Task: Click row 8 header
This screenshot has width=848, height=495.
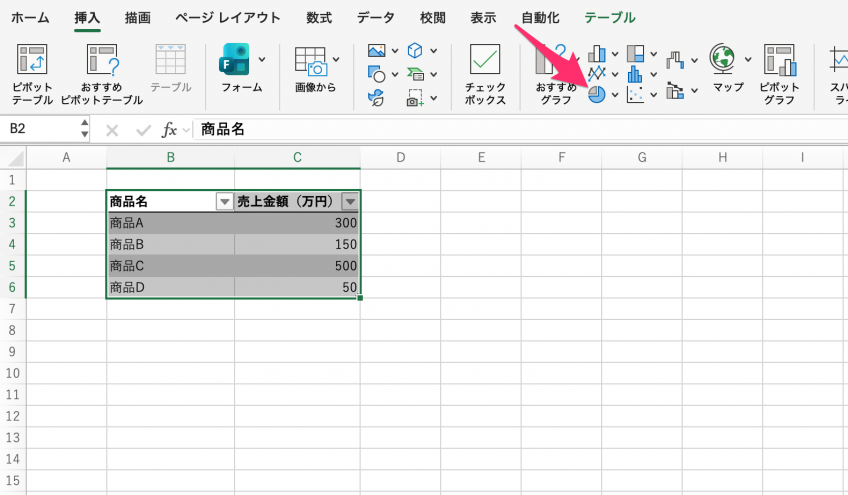Action: 12,330
